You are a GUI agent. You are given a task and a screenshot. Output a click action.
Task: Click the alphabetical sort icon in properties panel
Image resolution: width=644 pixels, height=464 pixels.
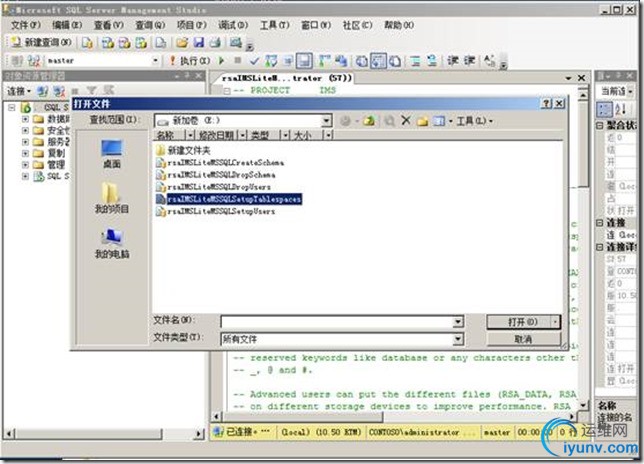pyautogui.click(x=620, y=109)
